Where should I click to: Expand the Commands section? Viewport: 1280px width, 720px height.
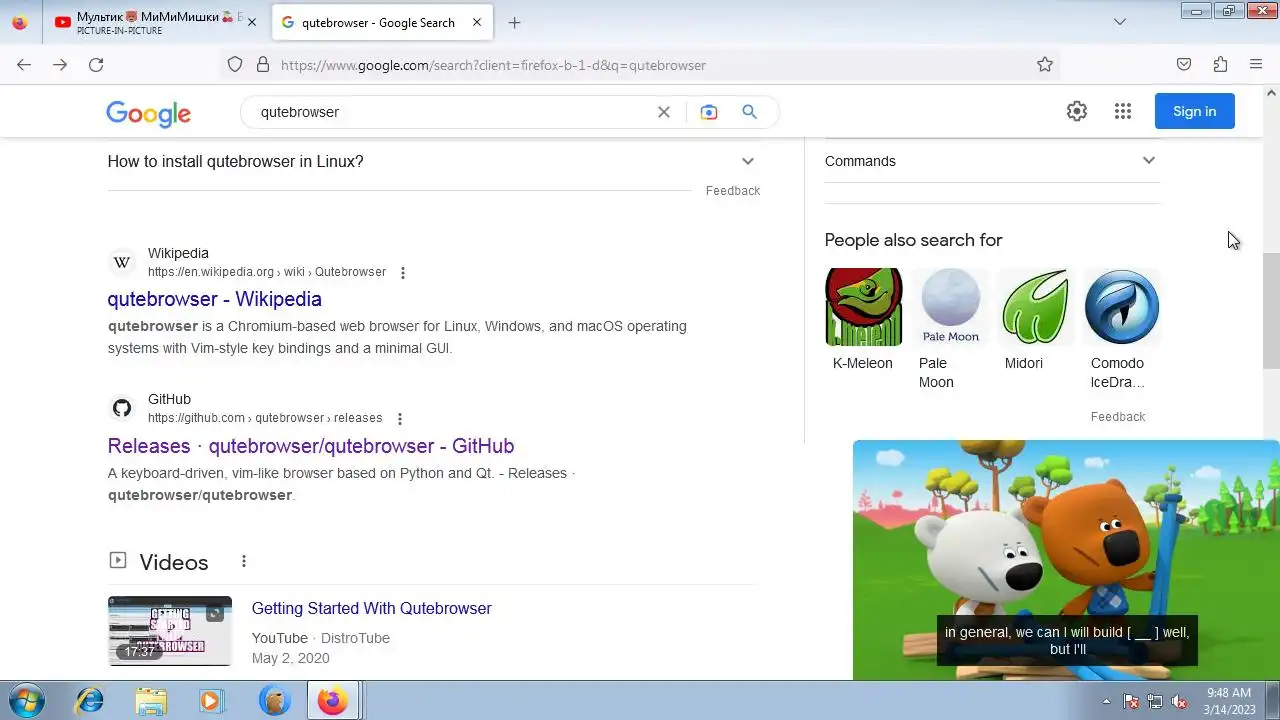[990, 161]
